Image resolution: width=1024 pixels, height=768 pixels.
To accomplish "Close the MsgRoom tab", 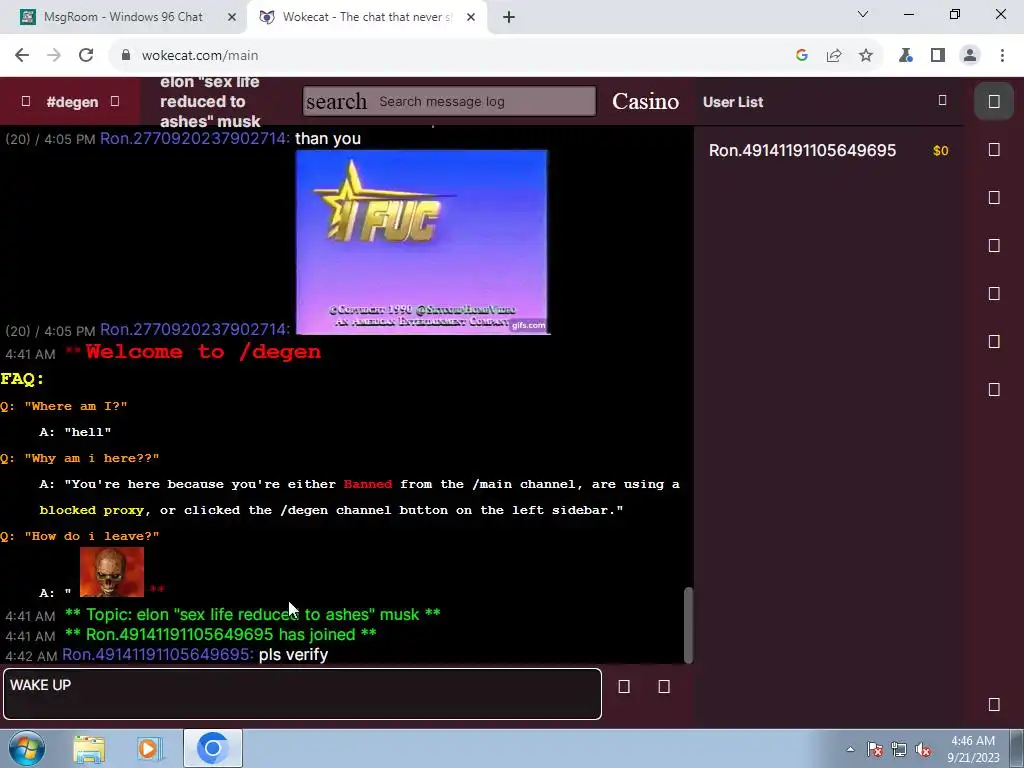I will point(232,17).
